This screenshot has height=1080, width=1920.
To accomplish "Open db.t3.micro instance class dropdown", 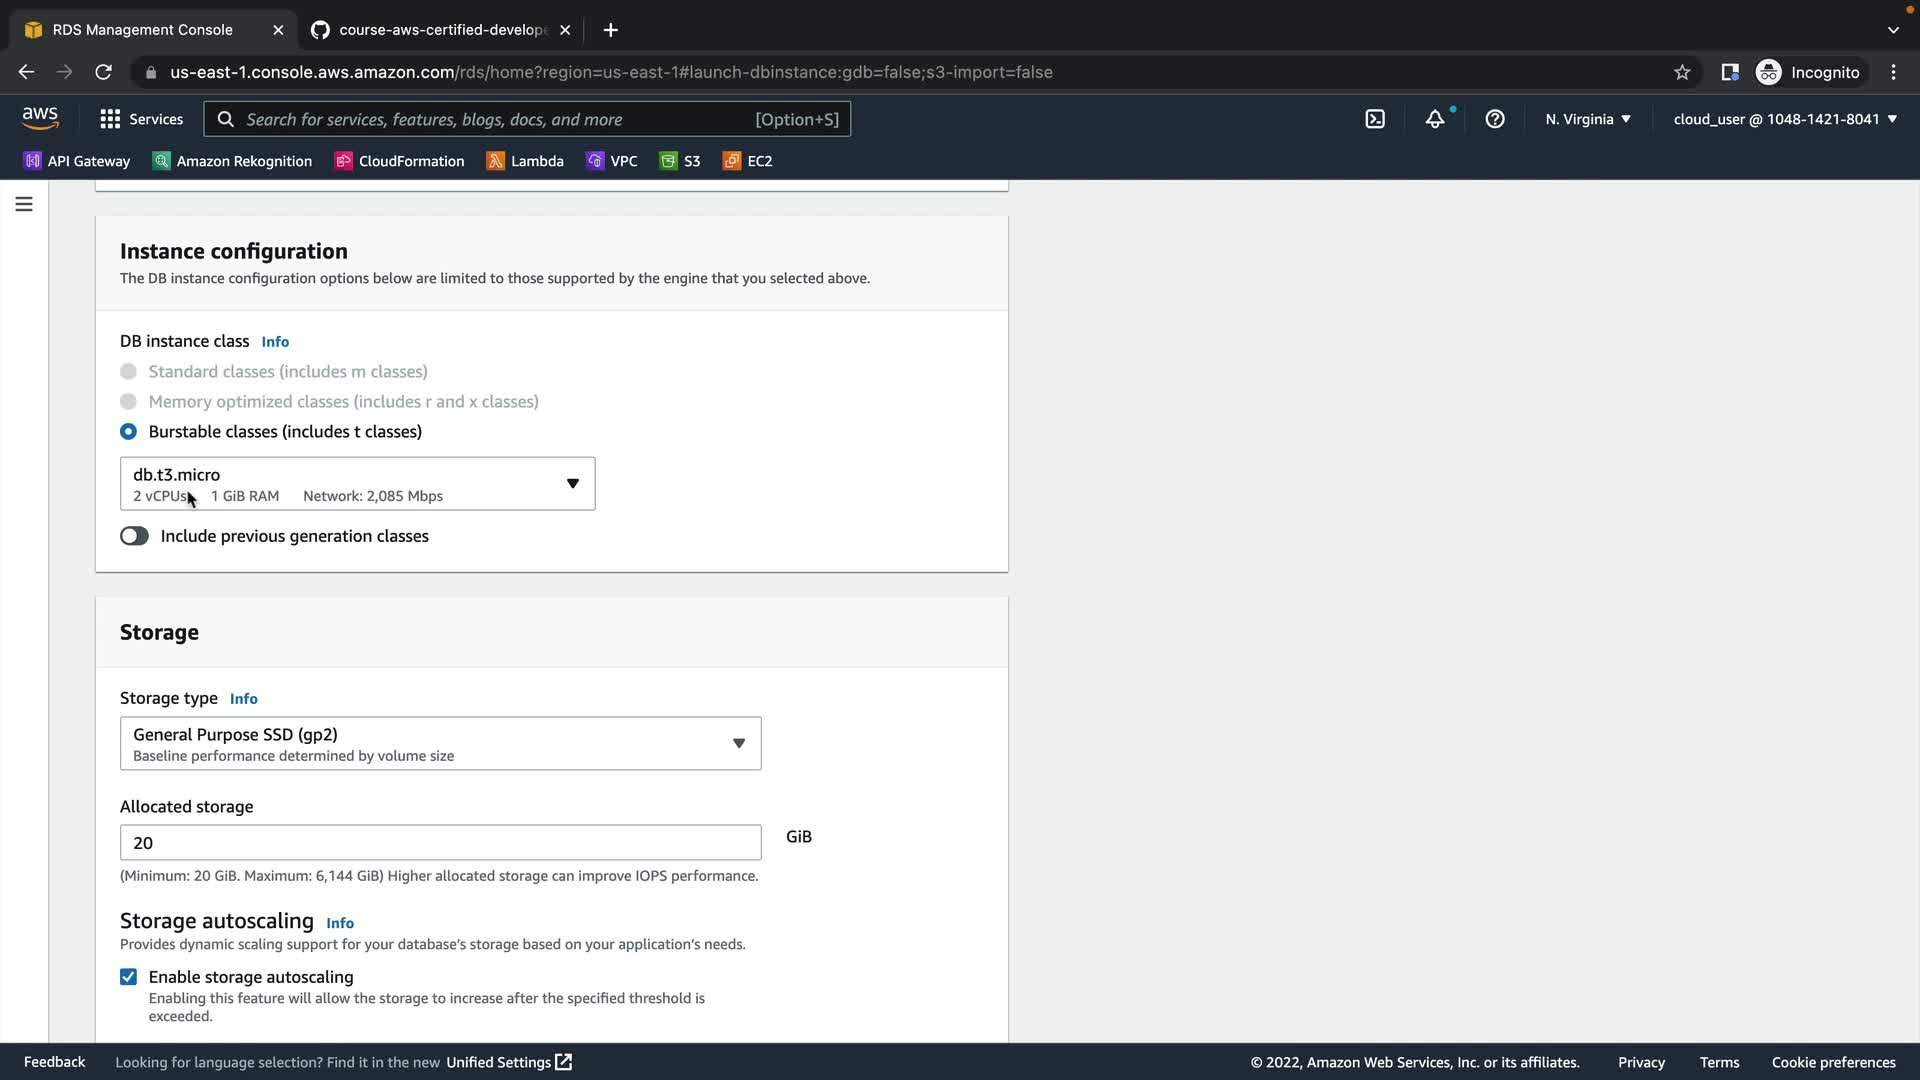I will pos(357,484).
